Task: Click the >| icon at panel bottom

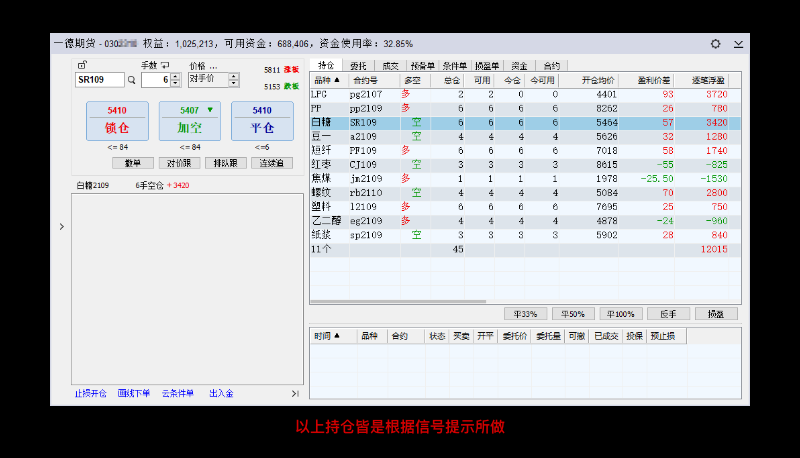Action: [x=295, y=394]
